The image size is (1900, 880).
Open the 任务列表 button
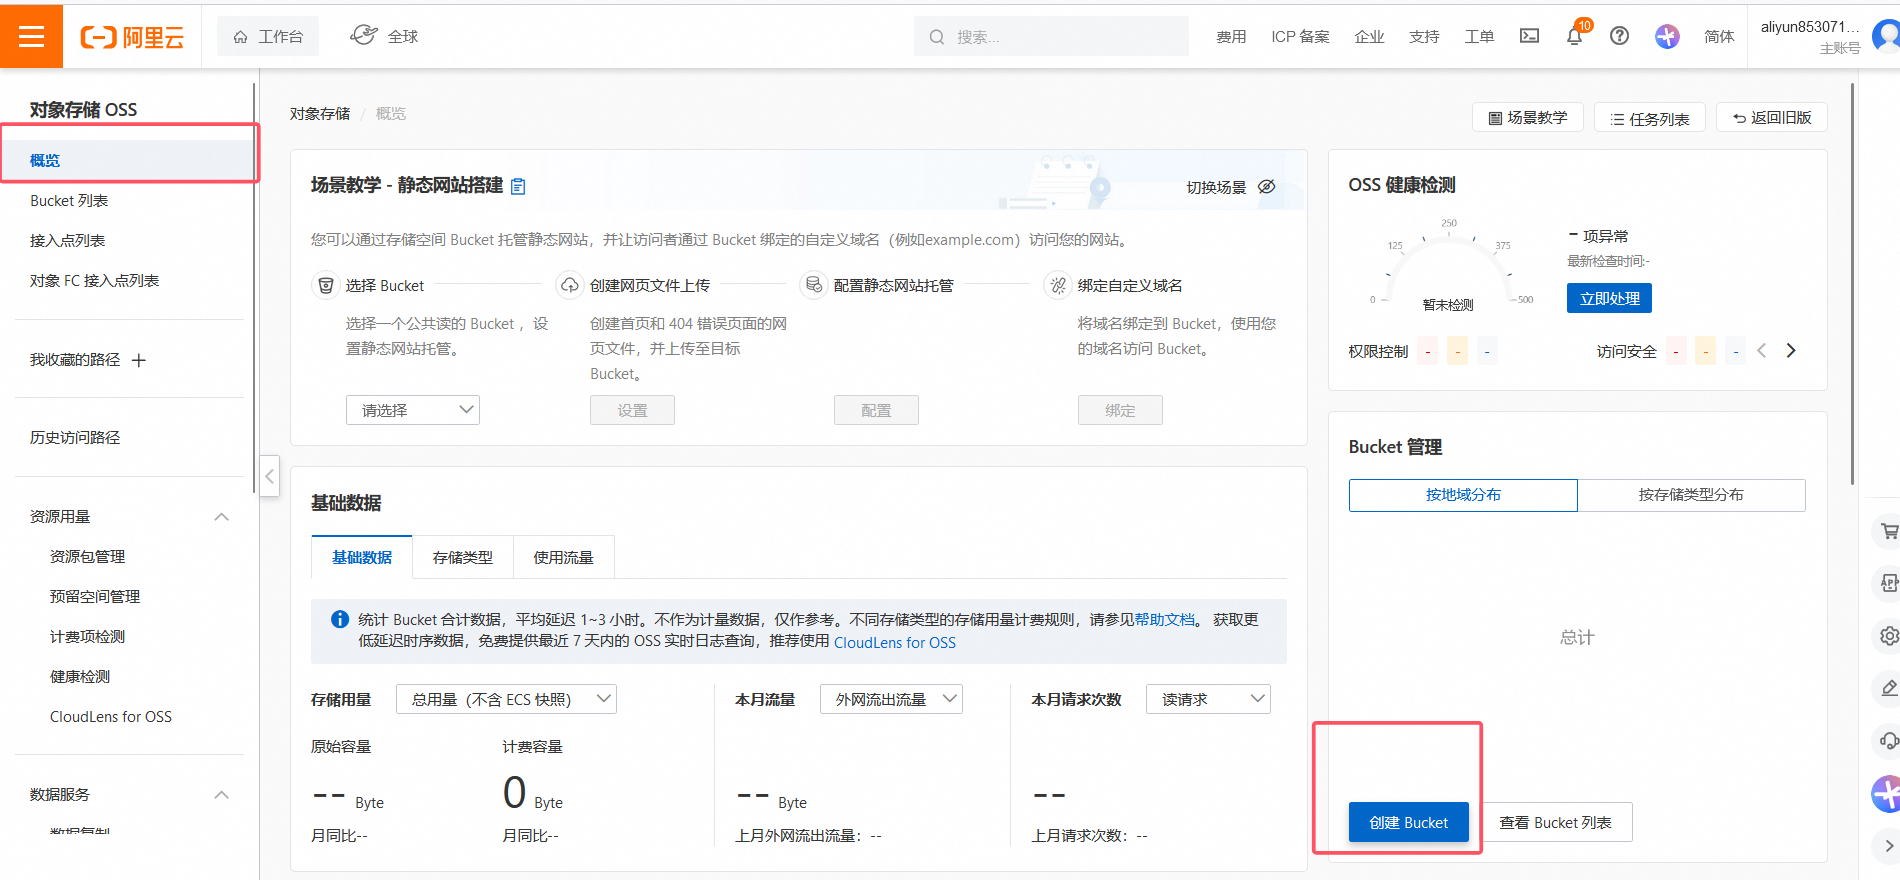click(x=1650, y=118)
